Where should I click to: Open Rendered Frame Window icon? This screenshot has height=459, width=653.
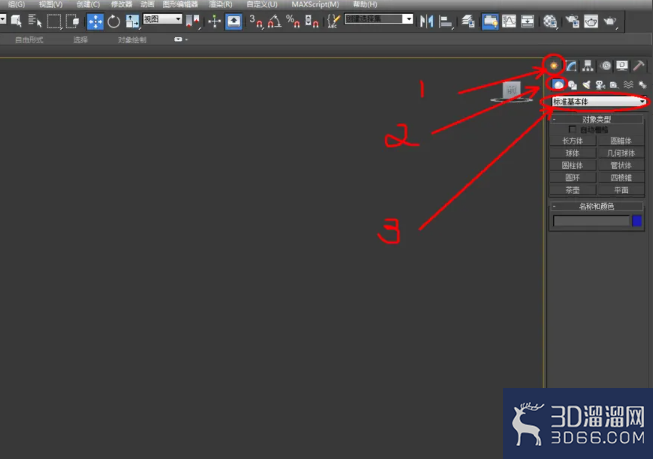click(x=591, y=21)
